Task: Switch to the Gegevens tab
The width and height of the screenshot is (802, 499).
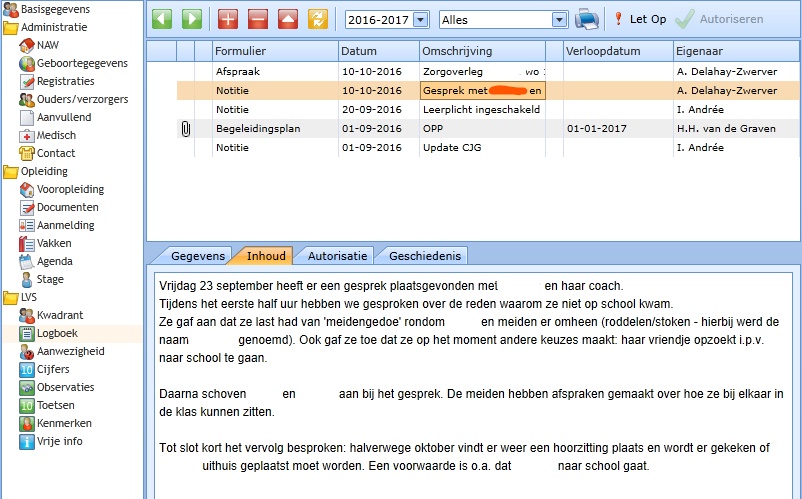Action: click(197, 255)
